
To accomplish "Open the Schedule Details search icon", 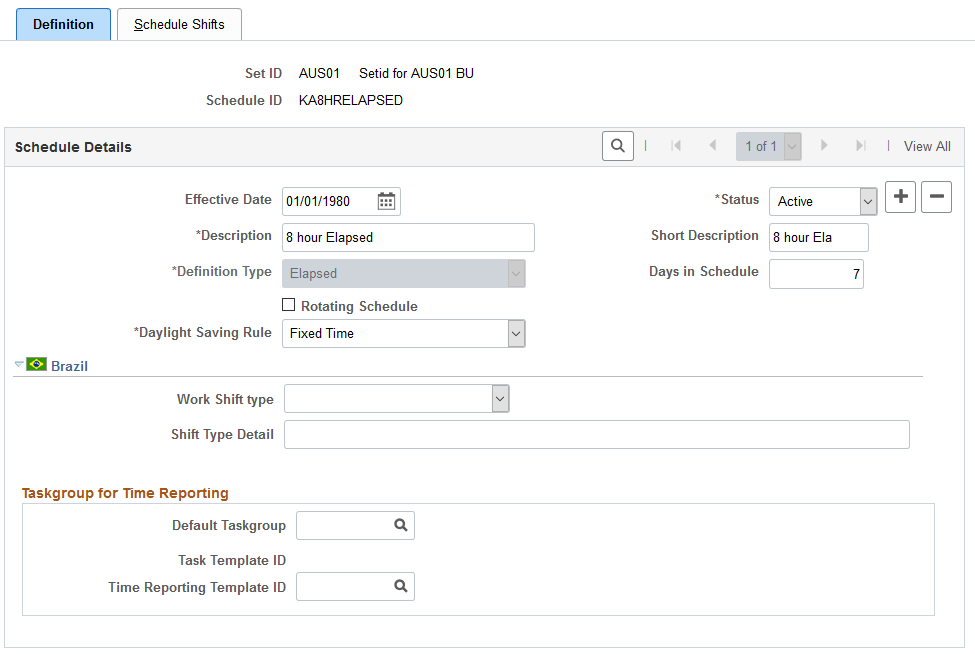I will click(x=617, y=145).
